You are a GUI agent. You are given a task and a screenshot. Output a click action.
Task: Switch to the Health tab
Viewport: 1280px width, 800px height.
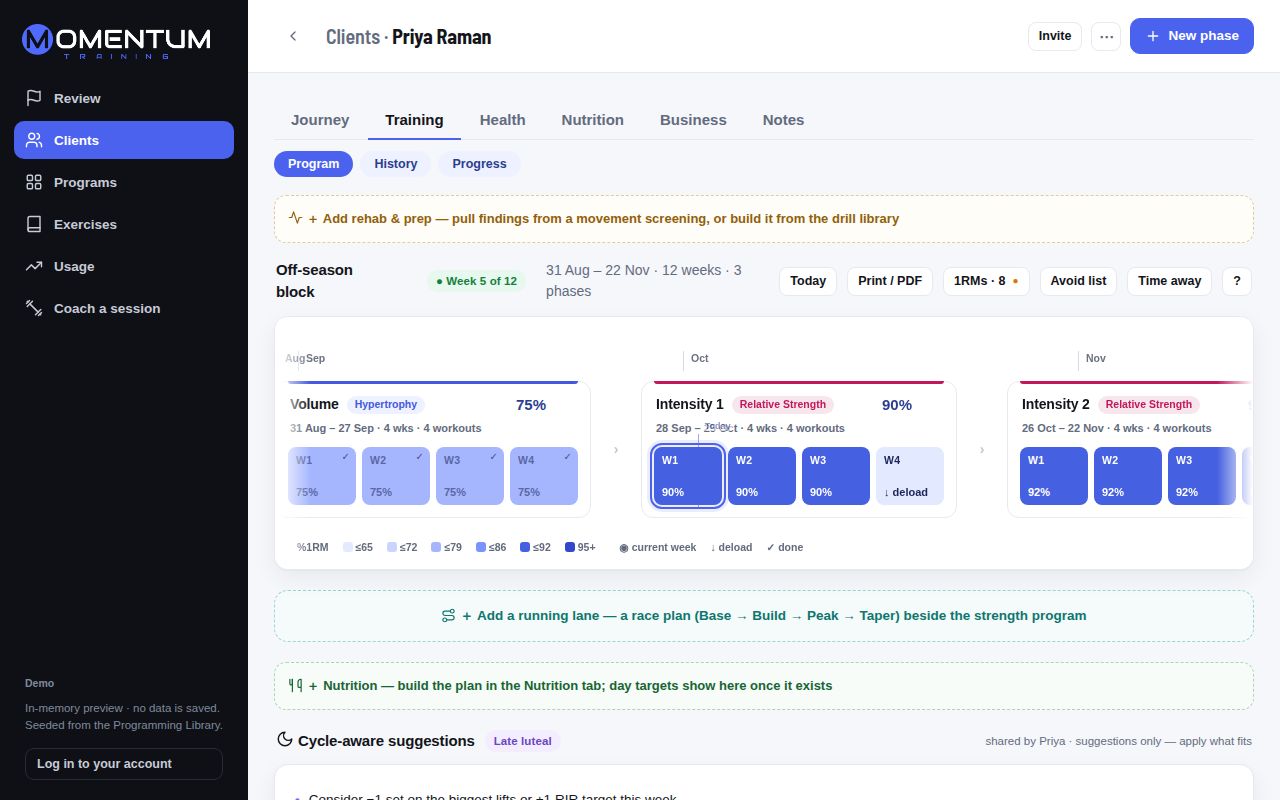pos(502,120)
